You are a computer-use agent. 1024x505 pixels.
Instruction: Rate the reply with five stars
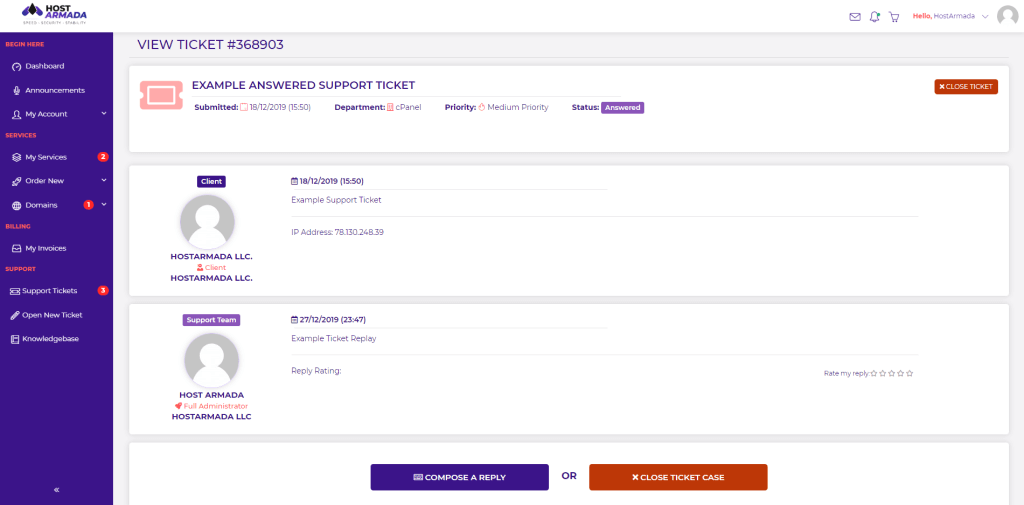pos(910,374)
